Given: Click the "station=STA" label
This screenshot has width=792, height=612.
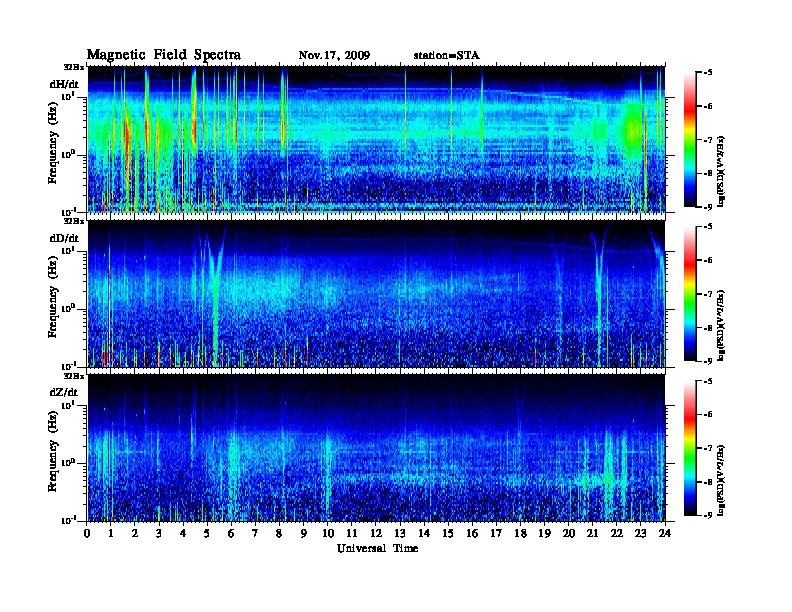Looking at the screenshot, I should [446, 56].
